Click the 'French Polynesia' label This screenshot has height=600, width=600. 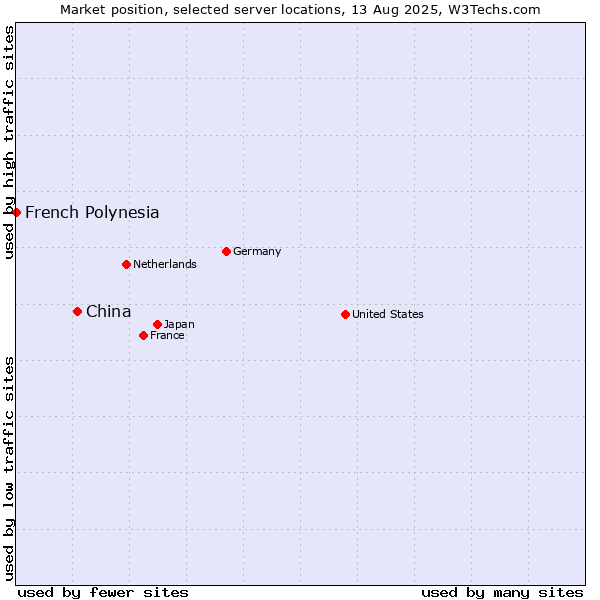point(92,213)
